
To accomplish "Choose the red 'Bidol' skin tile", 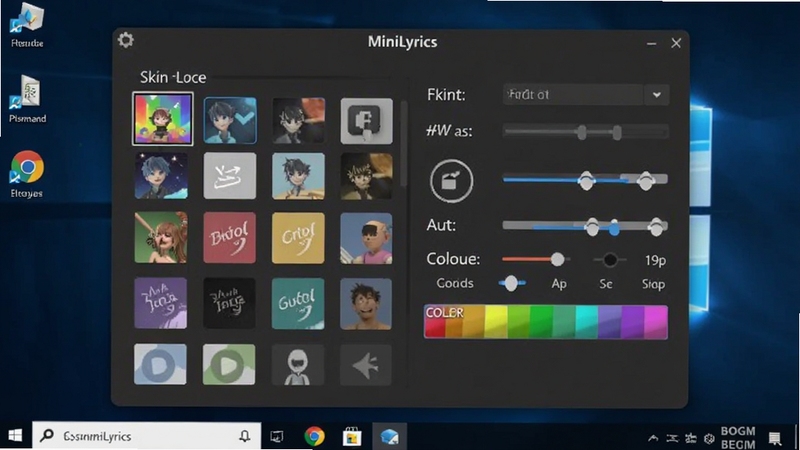I will 230,238.
